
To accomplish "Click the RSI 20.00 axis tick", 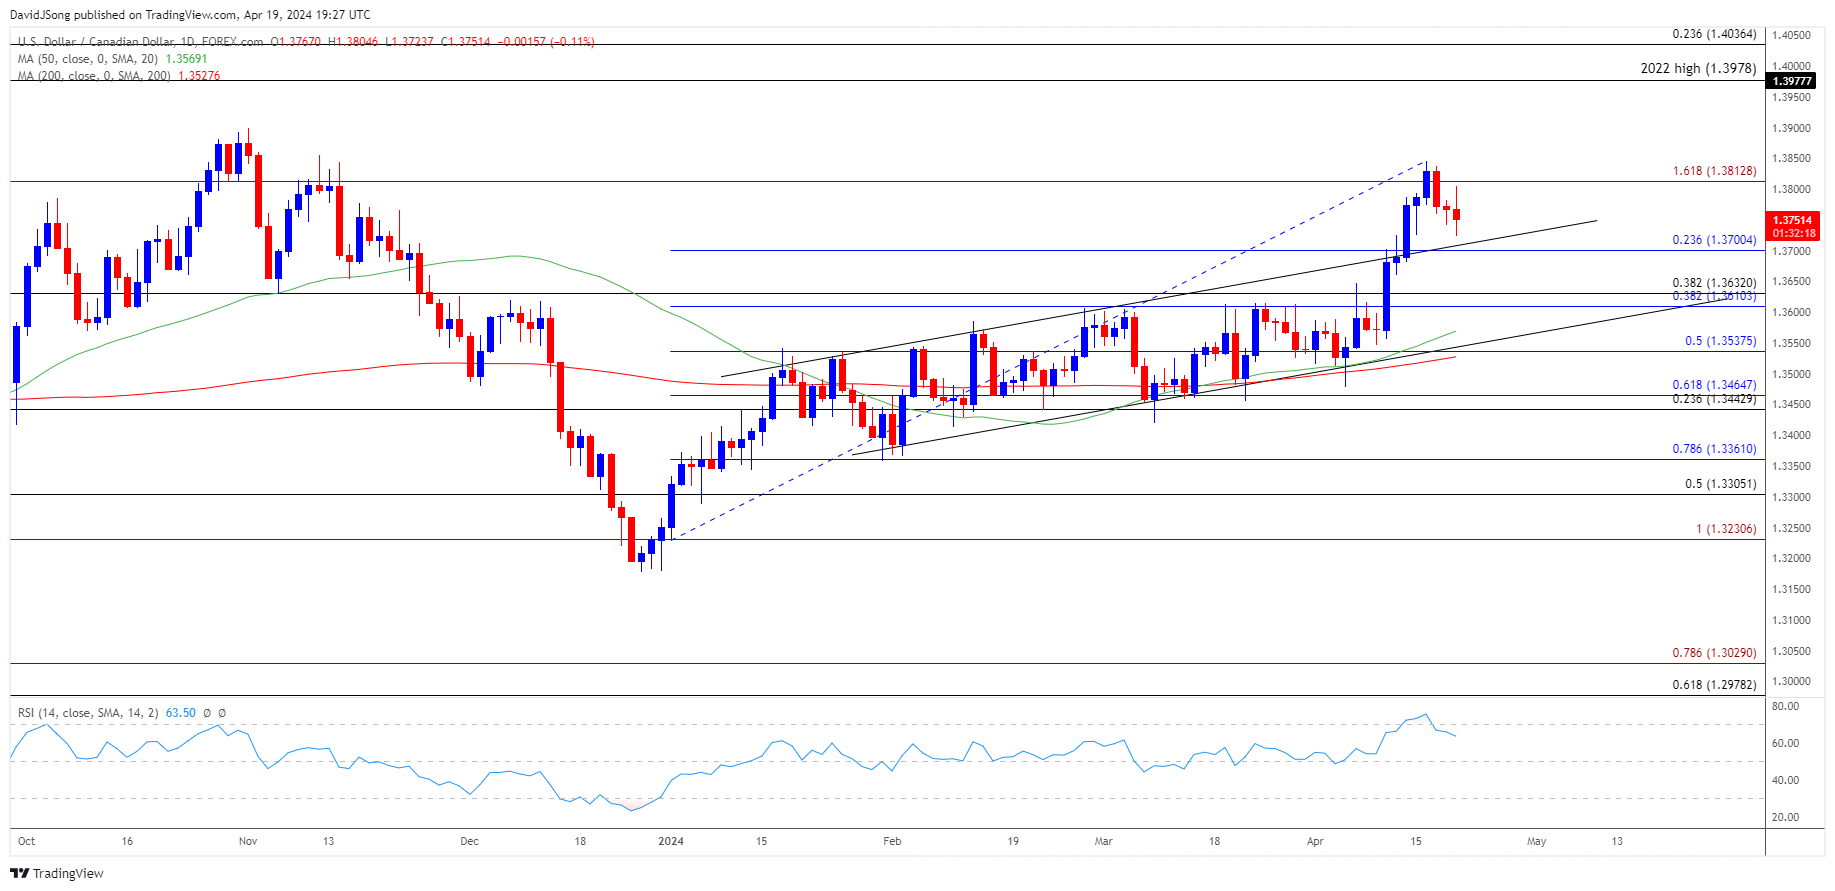I will (x=1785, y=817).
